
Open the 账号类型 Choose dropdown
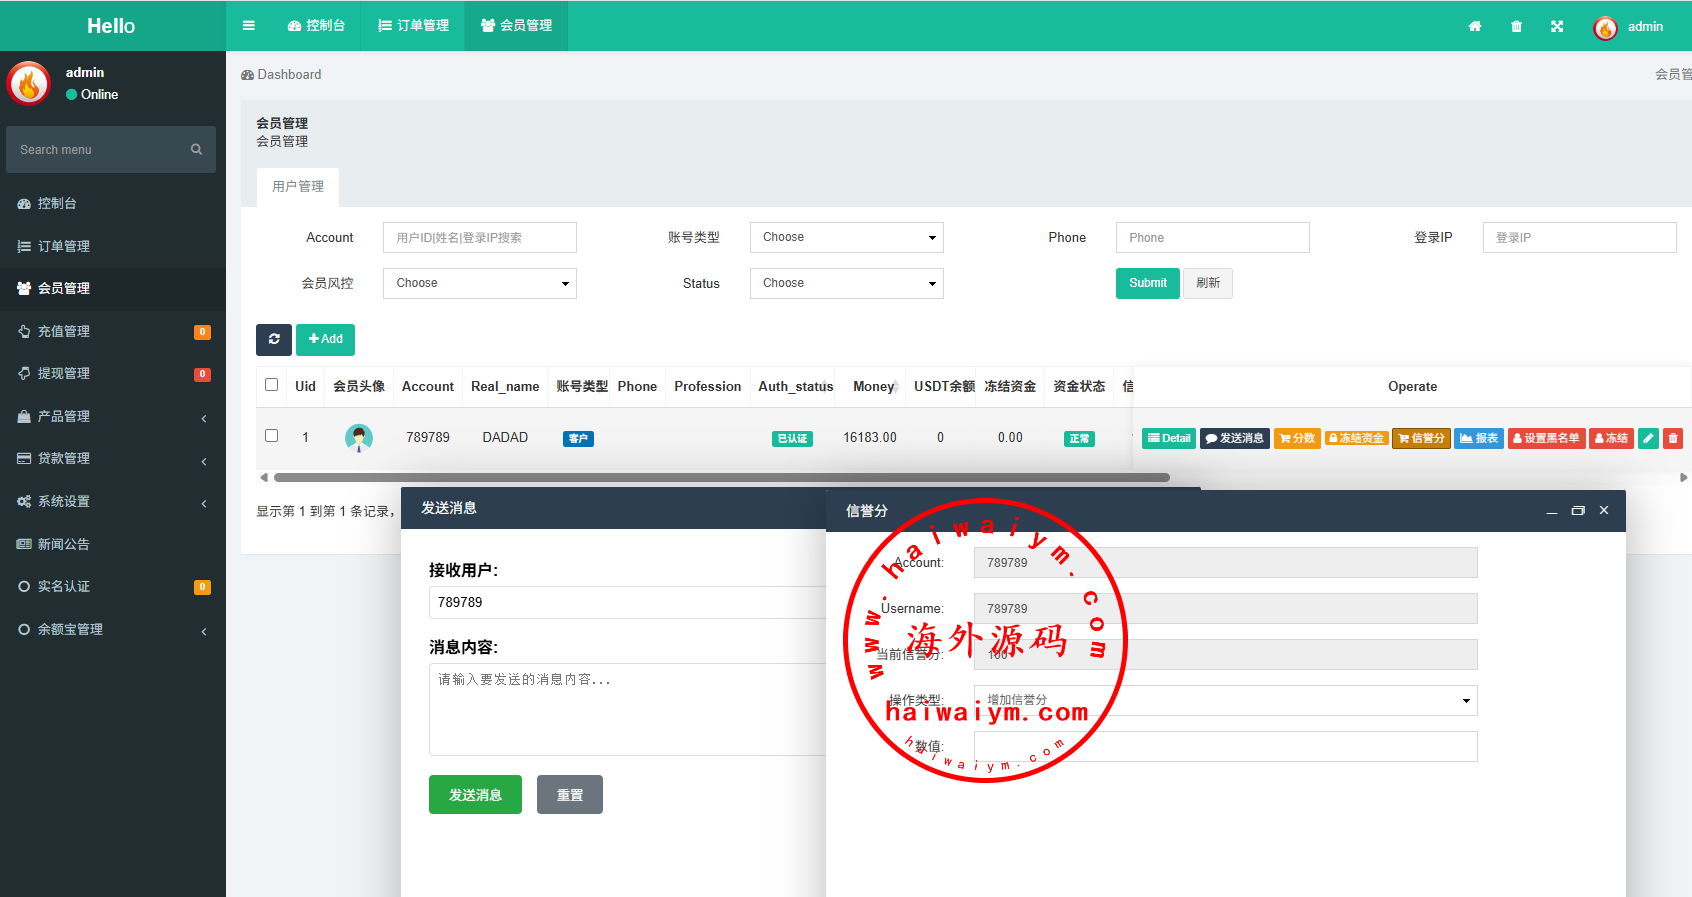(x=846, y=238)
